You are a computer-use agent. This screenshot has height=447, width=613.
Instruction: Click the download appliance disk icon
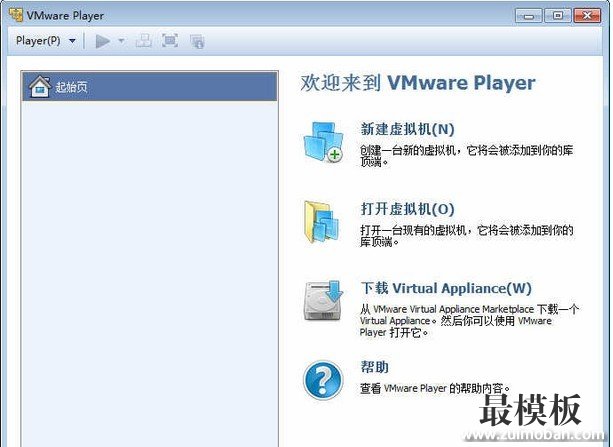coord(323,300)
